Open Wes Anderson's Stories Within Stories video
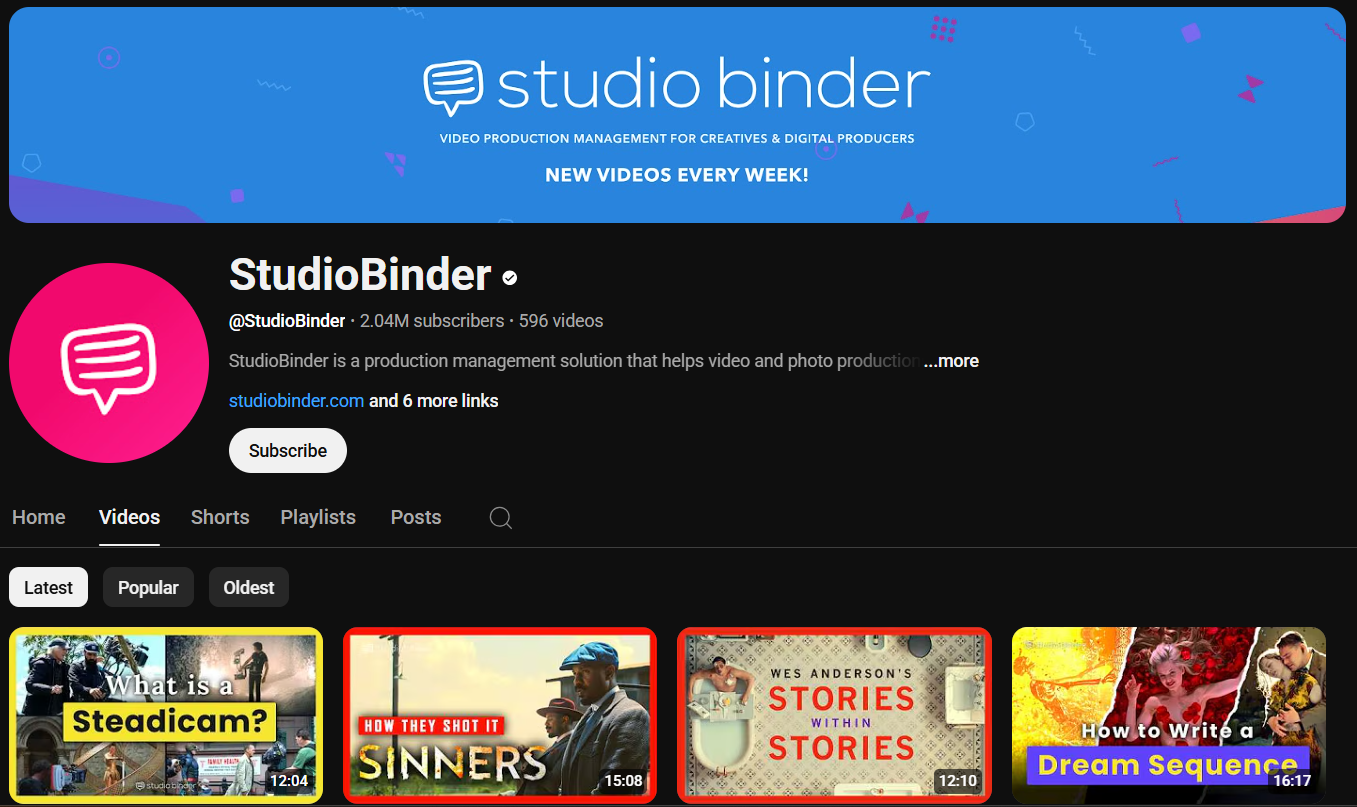 pyautogui.click(x=834, y=715)
